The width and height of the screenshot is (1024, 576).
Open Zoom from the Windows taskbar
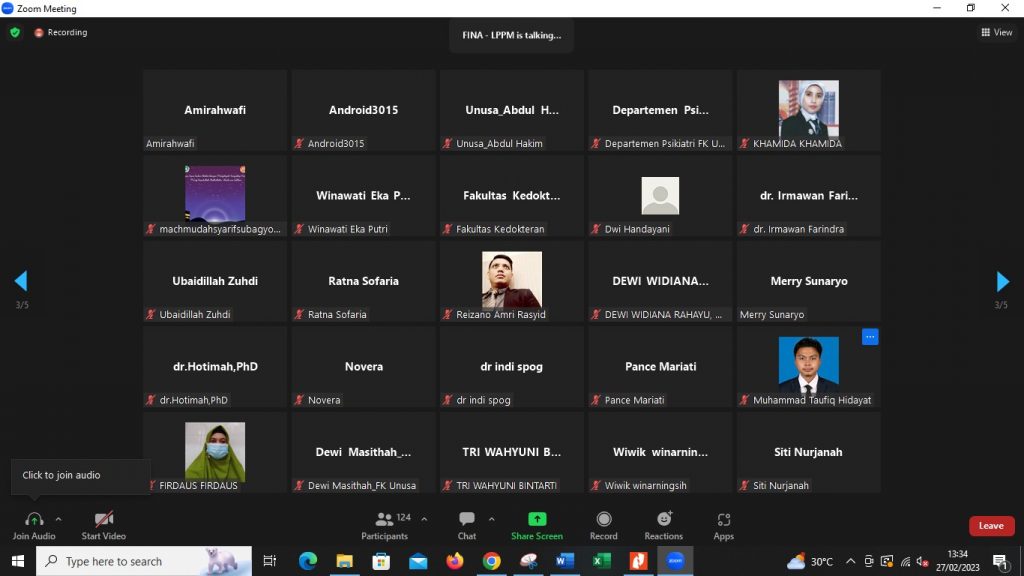click(675, 561)
